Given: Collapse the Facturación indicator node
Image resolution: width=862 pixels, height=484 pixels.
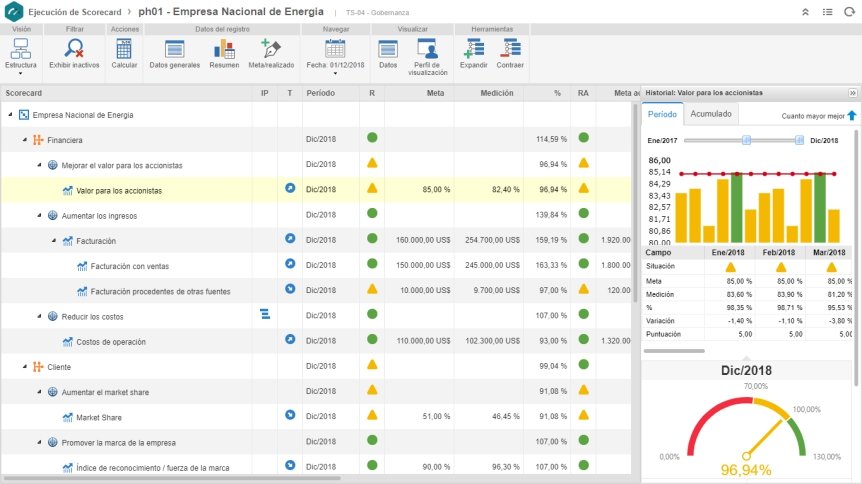Looking at the screenshot, I should (x=54, y=241).
